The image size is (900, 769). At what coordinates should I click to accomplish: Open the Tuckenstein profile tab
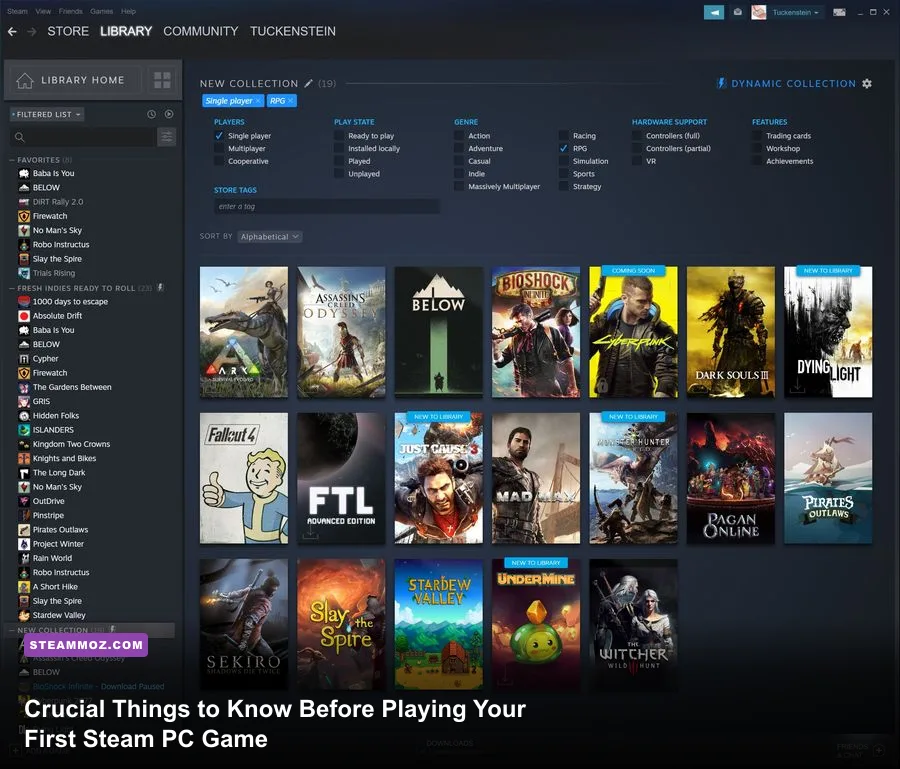(x=293, y=32)
